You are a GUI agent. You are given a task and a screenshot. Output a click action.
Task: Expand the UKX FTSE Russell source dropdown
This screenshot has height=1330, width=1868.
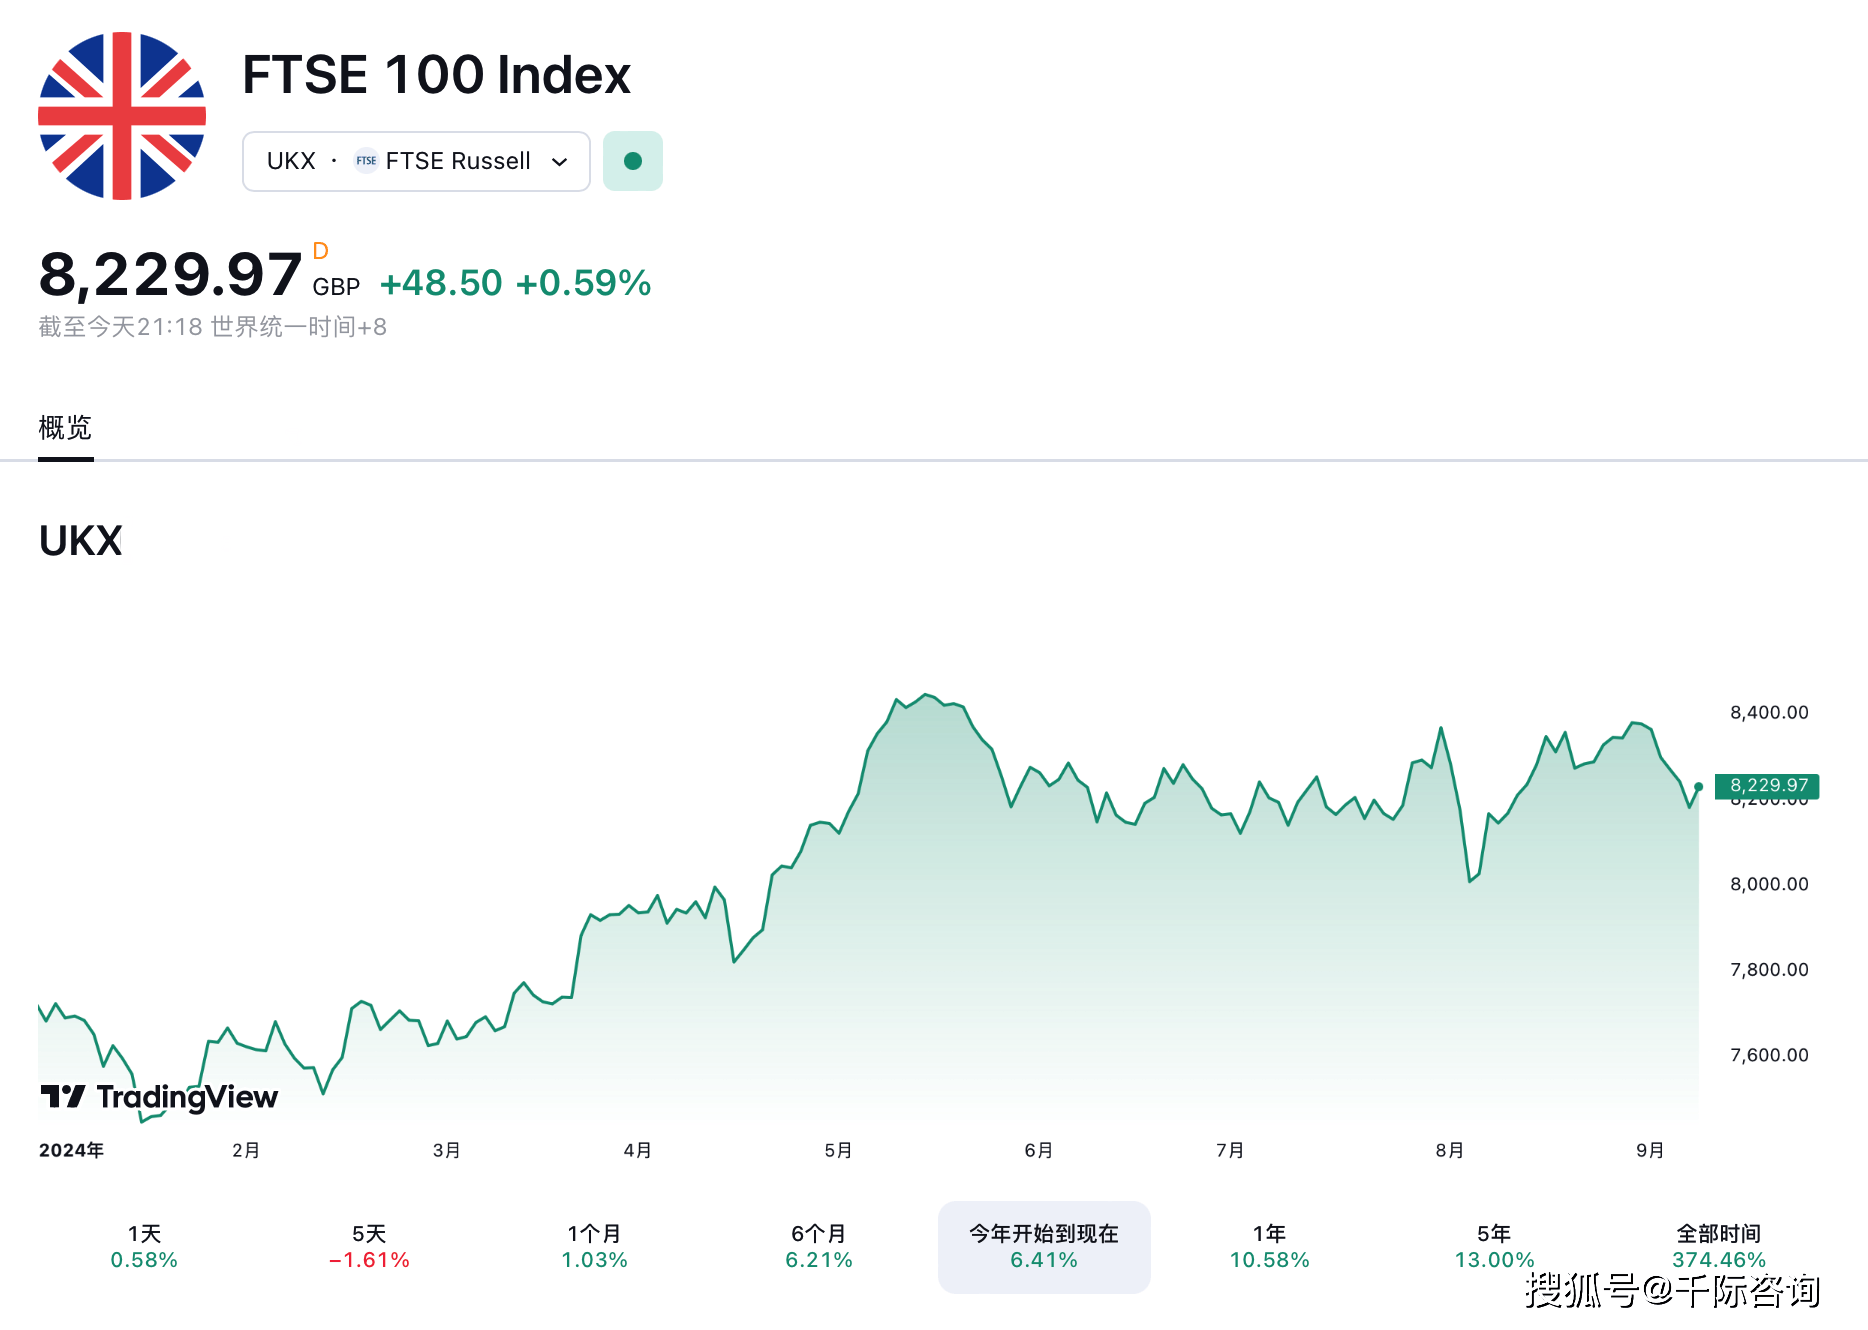coord(416,161)
